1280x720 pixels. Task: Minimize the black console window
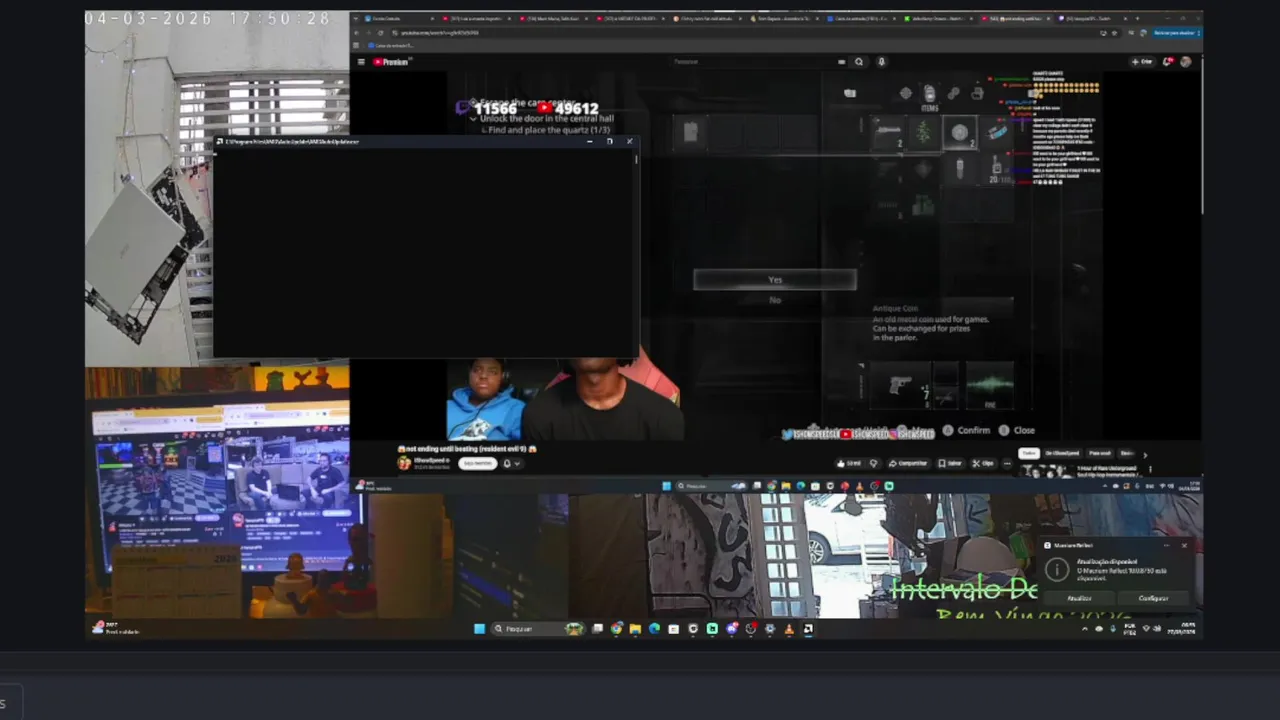(589, 141)
